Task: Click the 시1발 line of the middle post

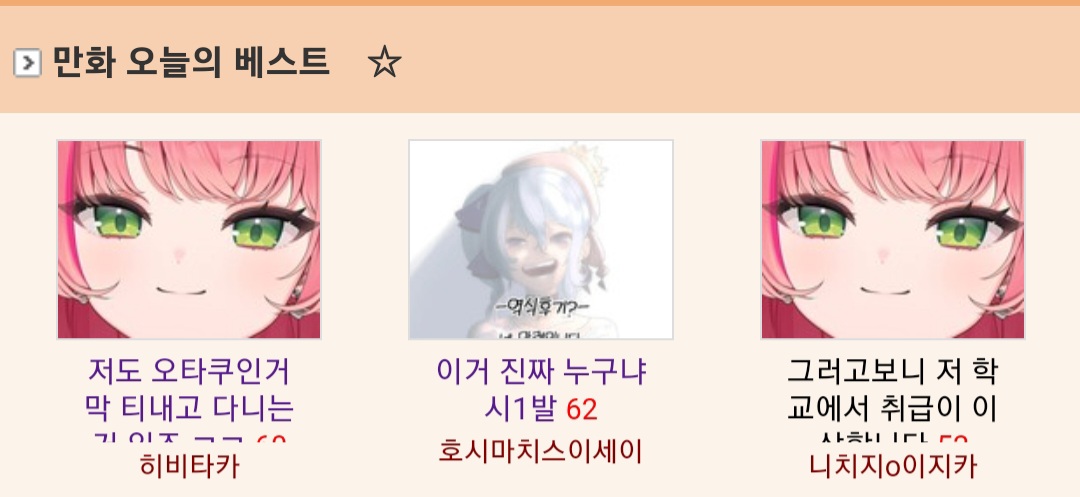Action: (x=519, y=410)
